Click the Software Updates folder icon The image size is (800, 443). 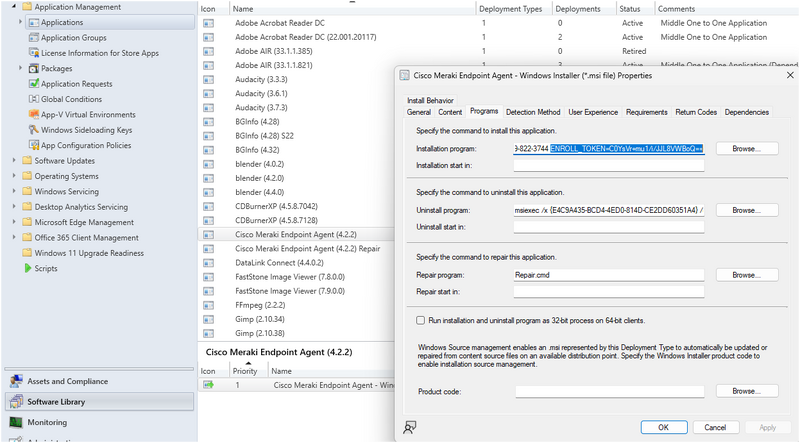click(27, 161)
